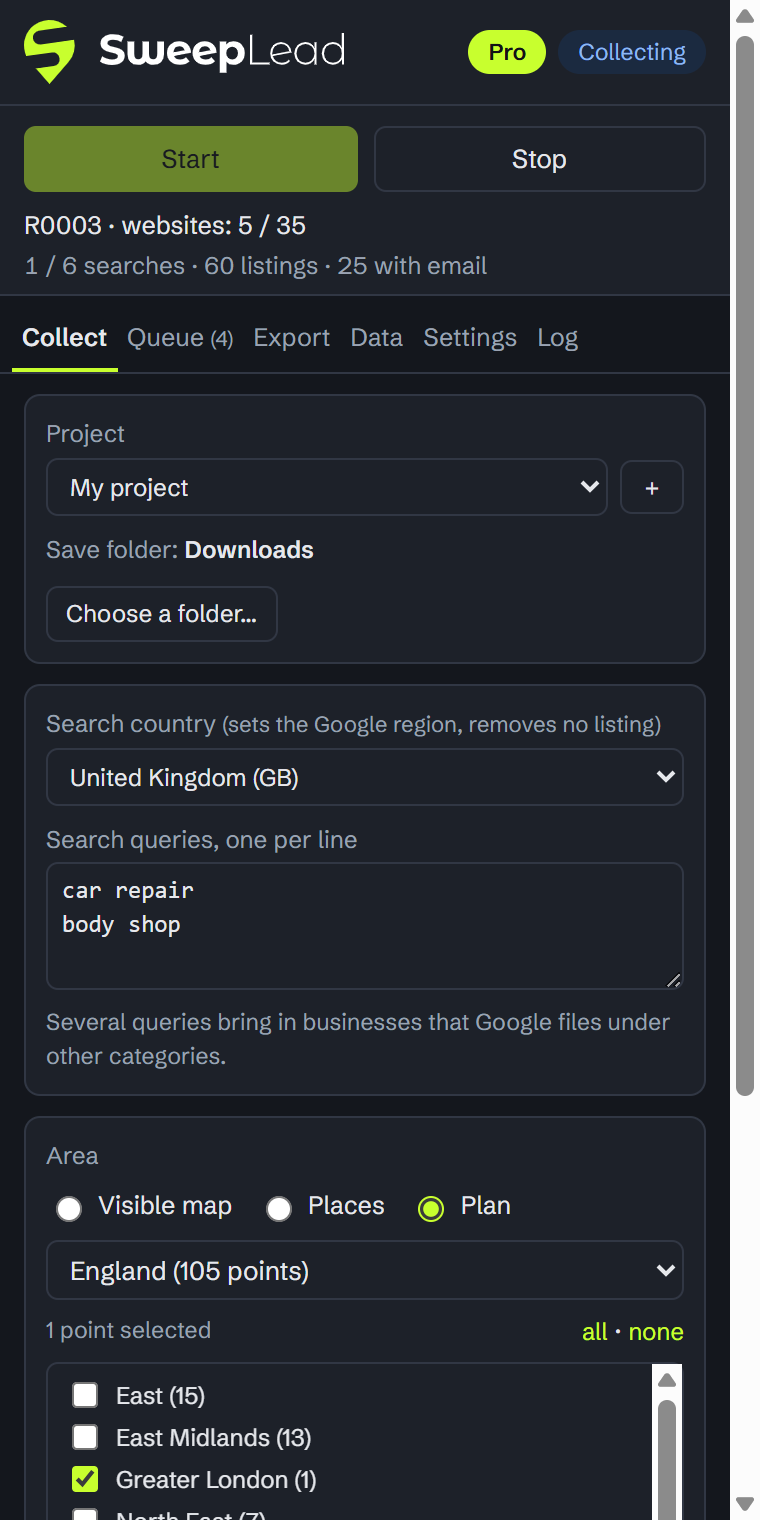Viewport: 760px width, 1520px height.
Task: Select the Plan radio option
Action: (x=431, y=1209)
